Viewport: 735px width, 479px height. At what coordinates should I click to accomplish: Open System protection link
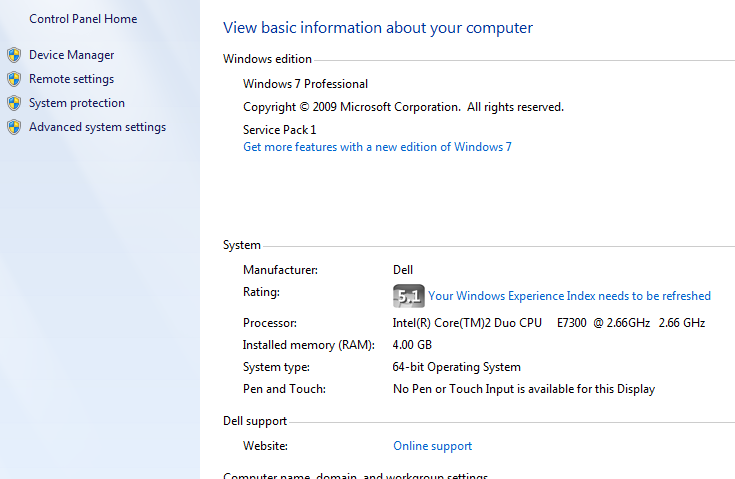[x=77, y=103]
